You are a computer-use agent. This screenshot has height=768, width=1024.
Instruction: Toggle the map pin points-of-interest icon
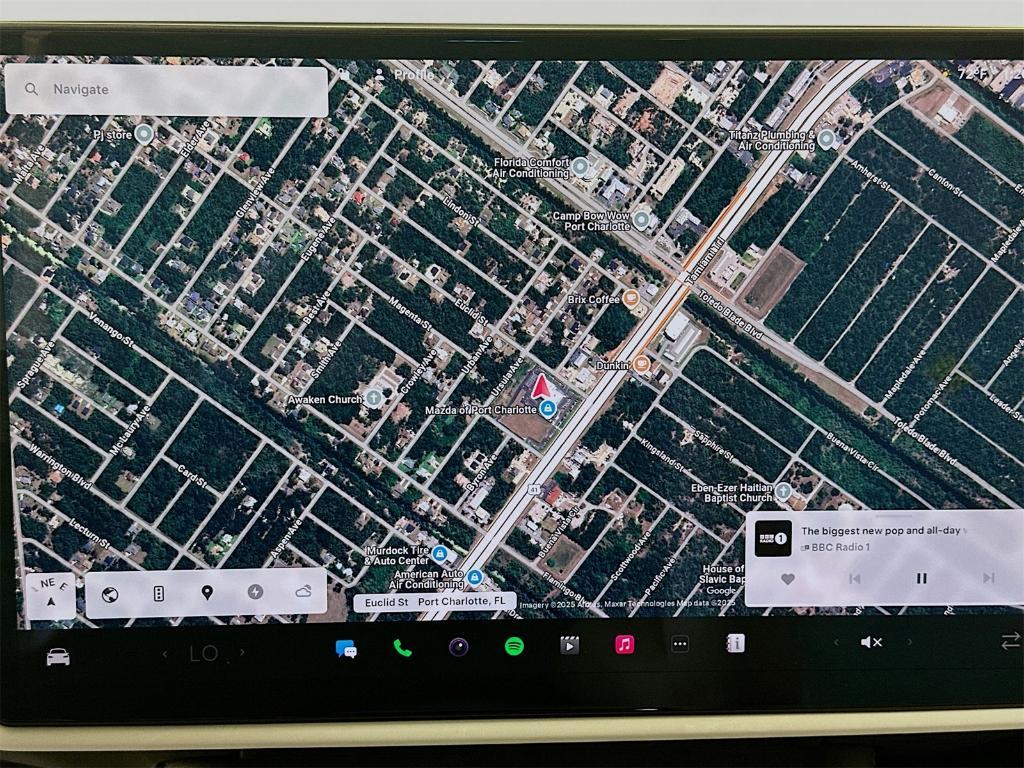[x=207, y=593]
